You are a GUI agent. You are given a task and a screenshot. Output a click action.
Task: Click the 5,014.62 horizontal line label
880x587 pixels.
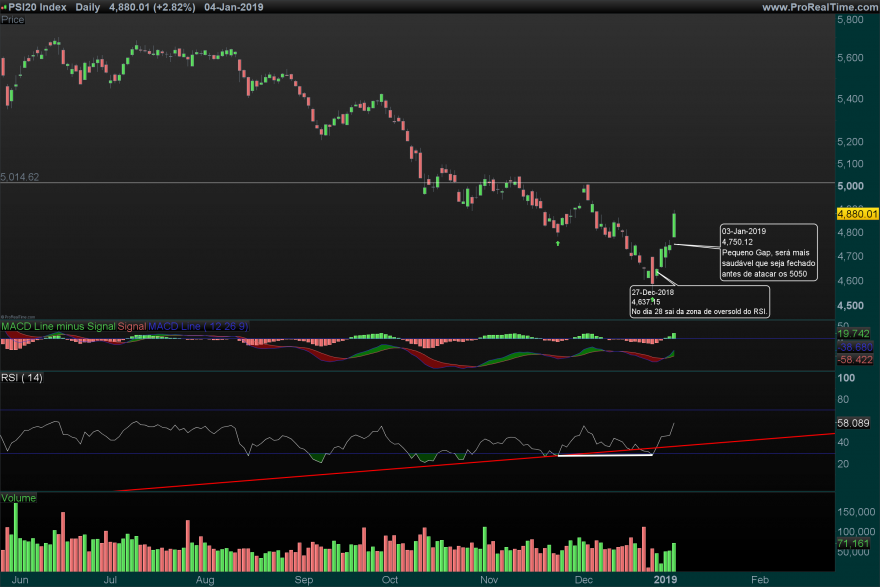pyautogui.click(x=20, y=177)
